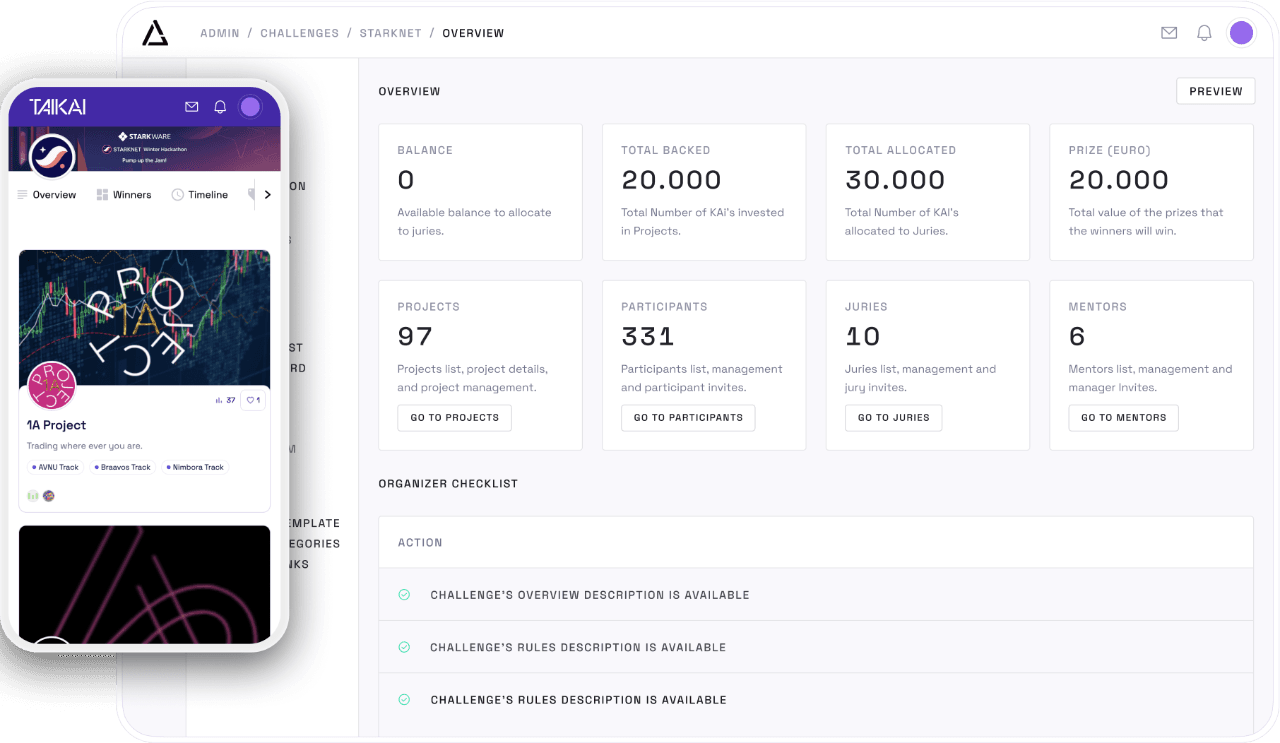Open the mail icon in the admin header

click(x=1169, y=33)
